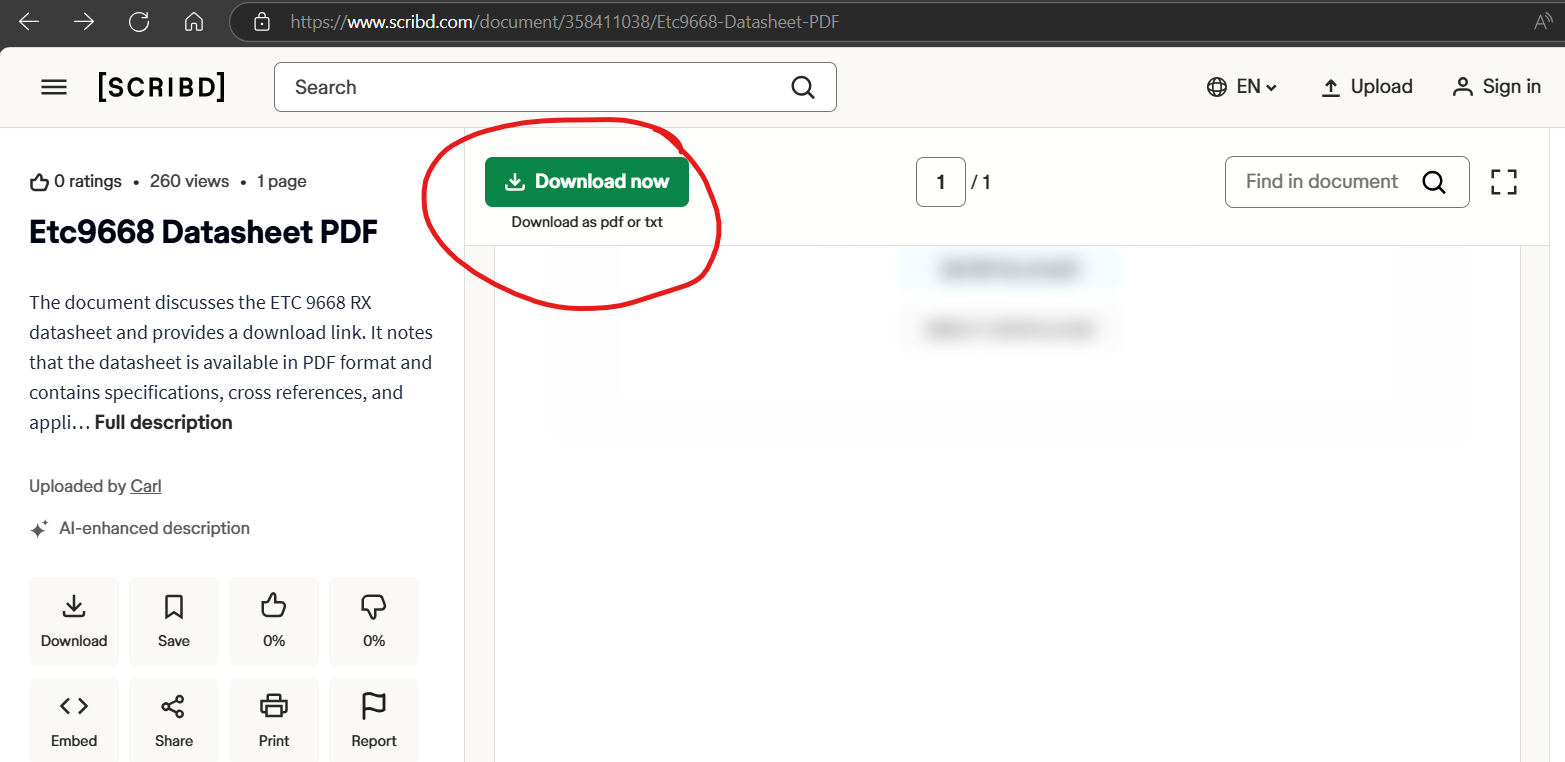This screenshot has width=1565, height=762.
Task: Open the Embed code tile
Action: (74, 720)
